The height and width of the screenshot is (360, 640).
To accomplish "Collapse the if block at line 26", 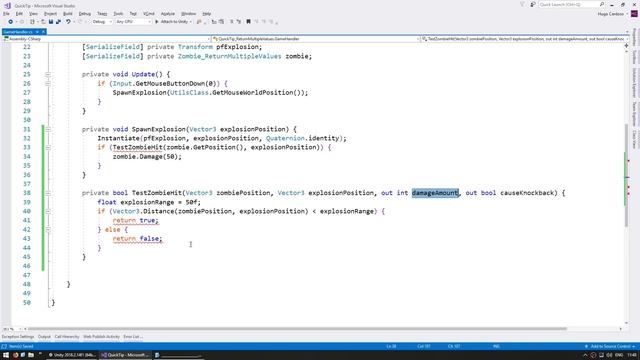I will coord(48,83).
